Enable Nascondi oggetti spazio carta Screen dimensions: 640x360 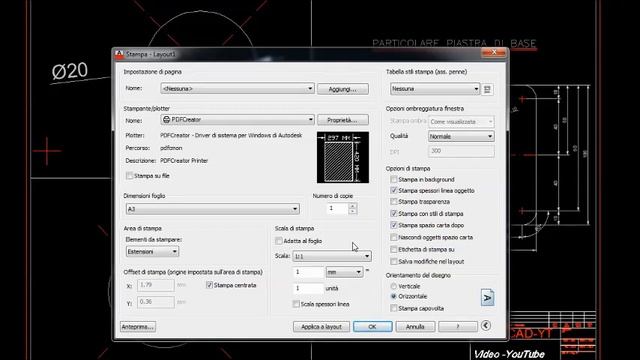coord(393,237)
